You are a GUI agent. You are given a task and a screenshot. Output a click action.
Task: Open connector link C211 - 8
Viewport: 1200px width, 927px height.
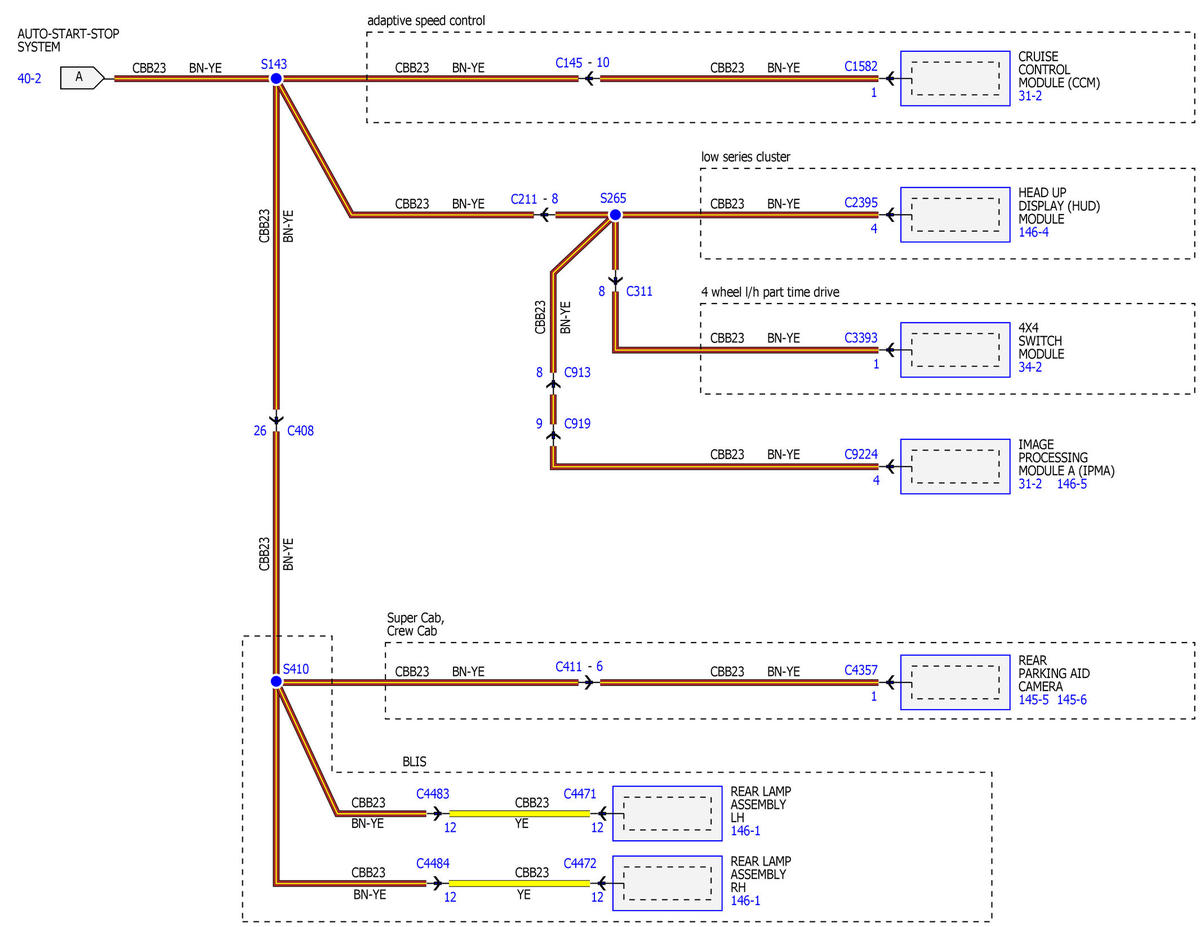pos(535,199)
